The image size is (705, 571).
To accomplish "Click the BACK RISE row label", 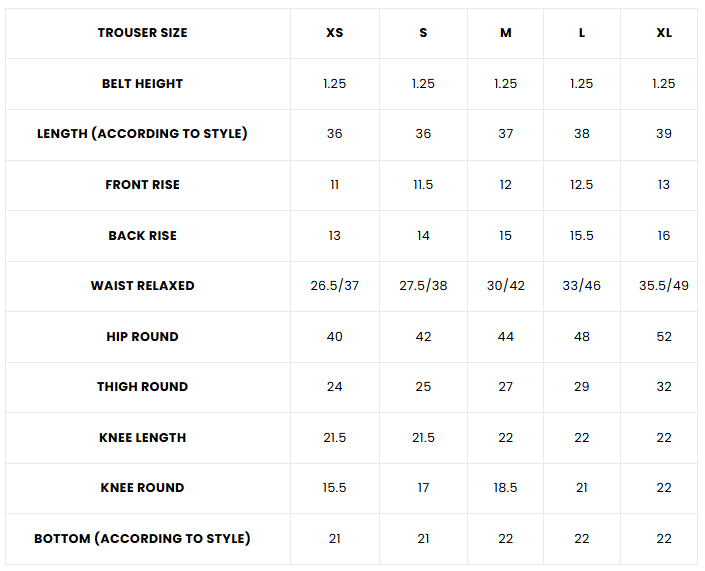I will tap(142, 236).
